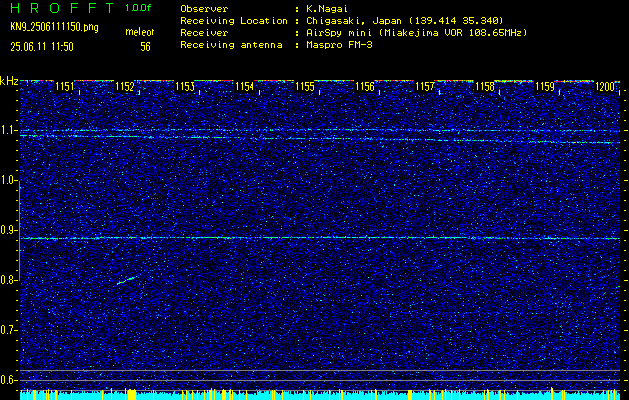Click the 1156 time marker
629x400 pixels.
[365, 86]
